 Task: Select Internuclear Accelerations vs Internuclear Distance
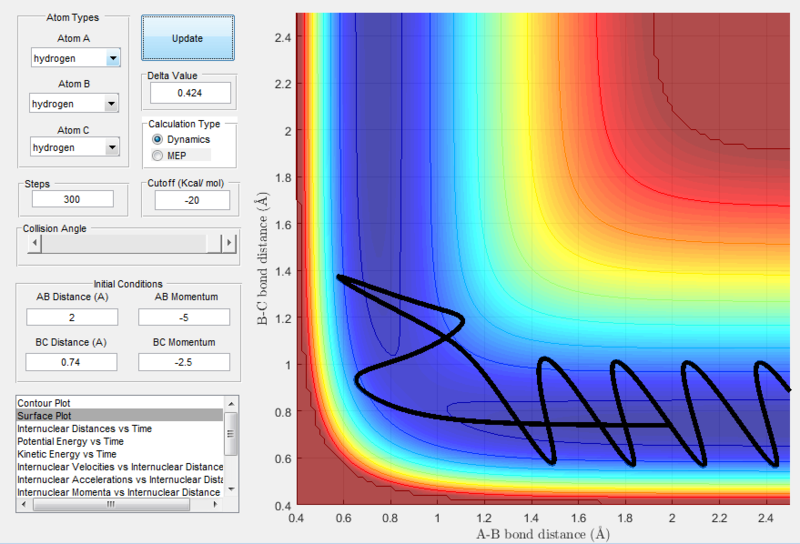120,480
